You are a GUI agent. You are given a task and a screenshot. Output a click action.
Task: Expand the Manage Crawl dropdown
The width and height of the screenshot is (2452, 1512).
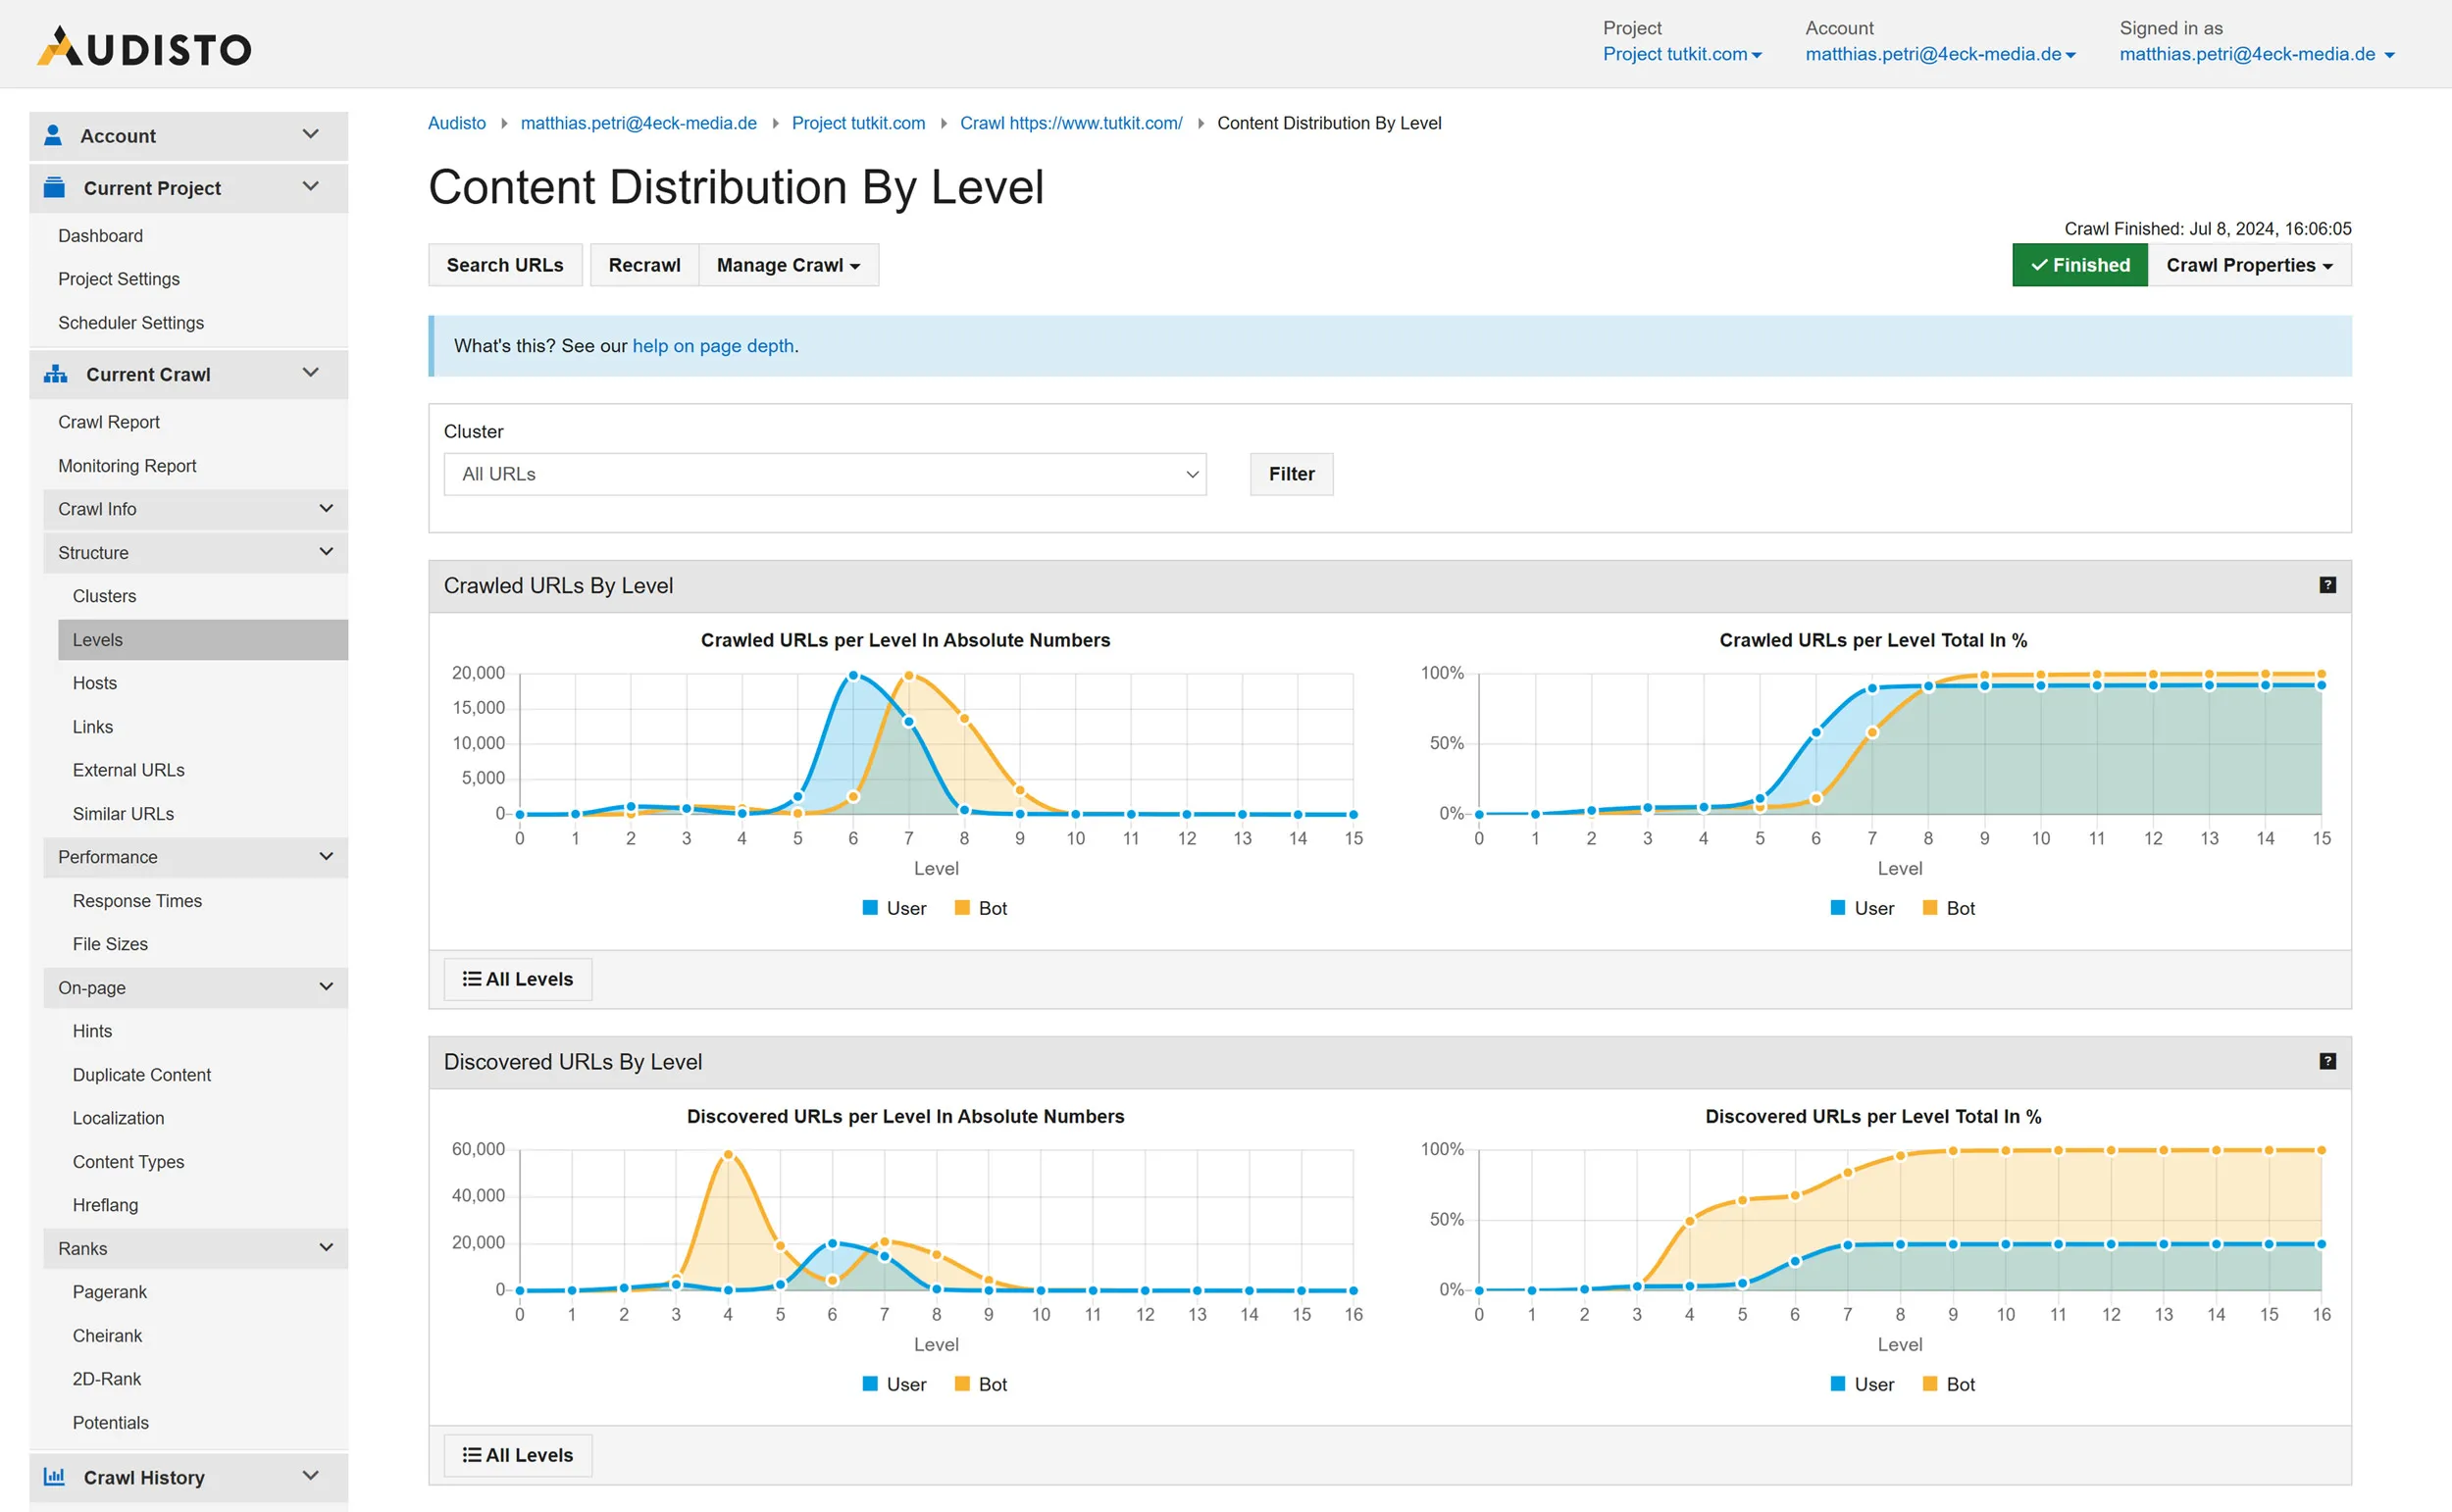pos(787,264)
